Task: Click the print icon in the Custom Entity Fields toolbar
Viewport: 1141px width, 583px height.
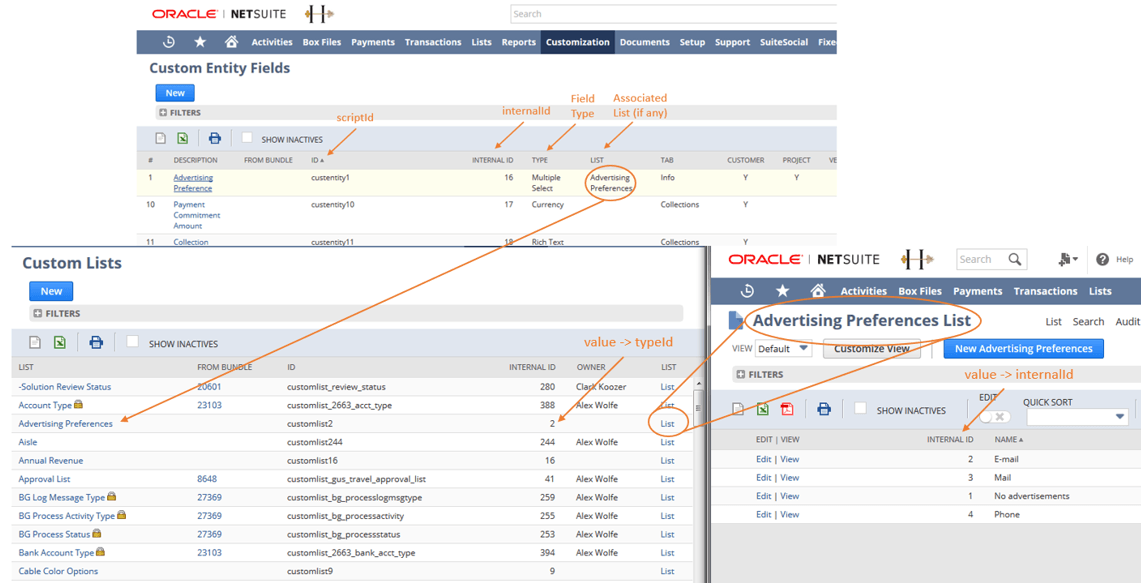Action: 214,138
